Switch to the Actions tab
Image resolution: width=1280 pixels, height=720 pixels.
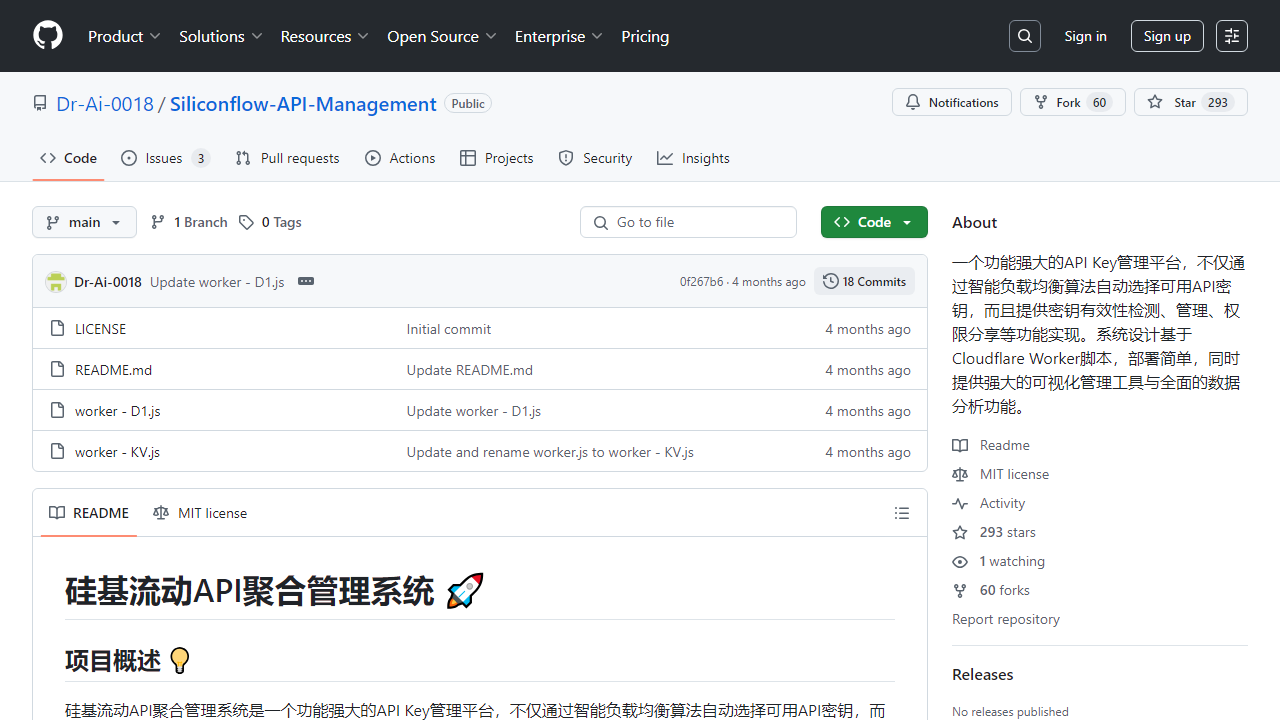[400, 158]
